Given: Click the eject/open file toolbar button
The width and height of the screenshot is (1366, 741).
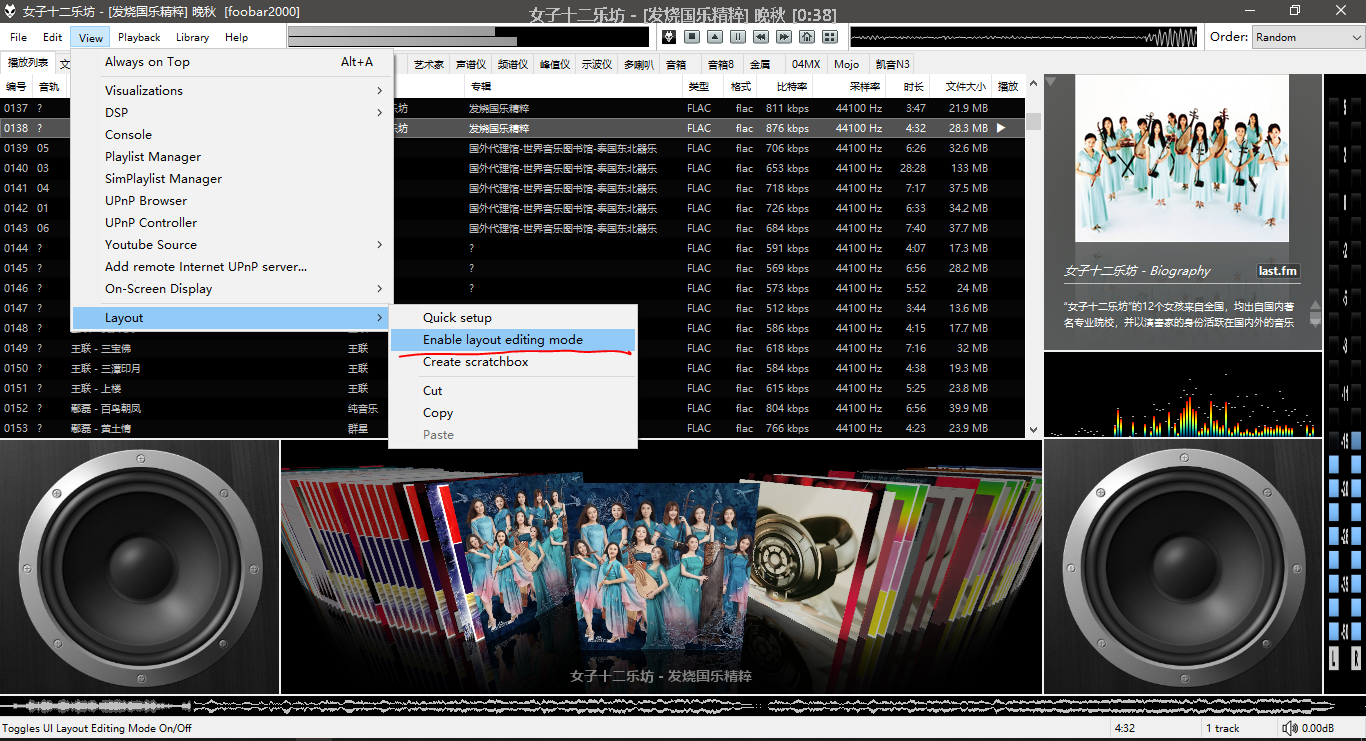Looking at the screenshot, I should 715,37.
